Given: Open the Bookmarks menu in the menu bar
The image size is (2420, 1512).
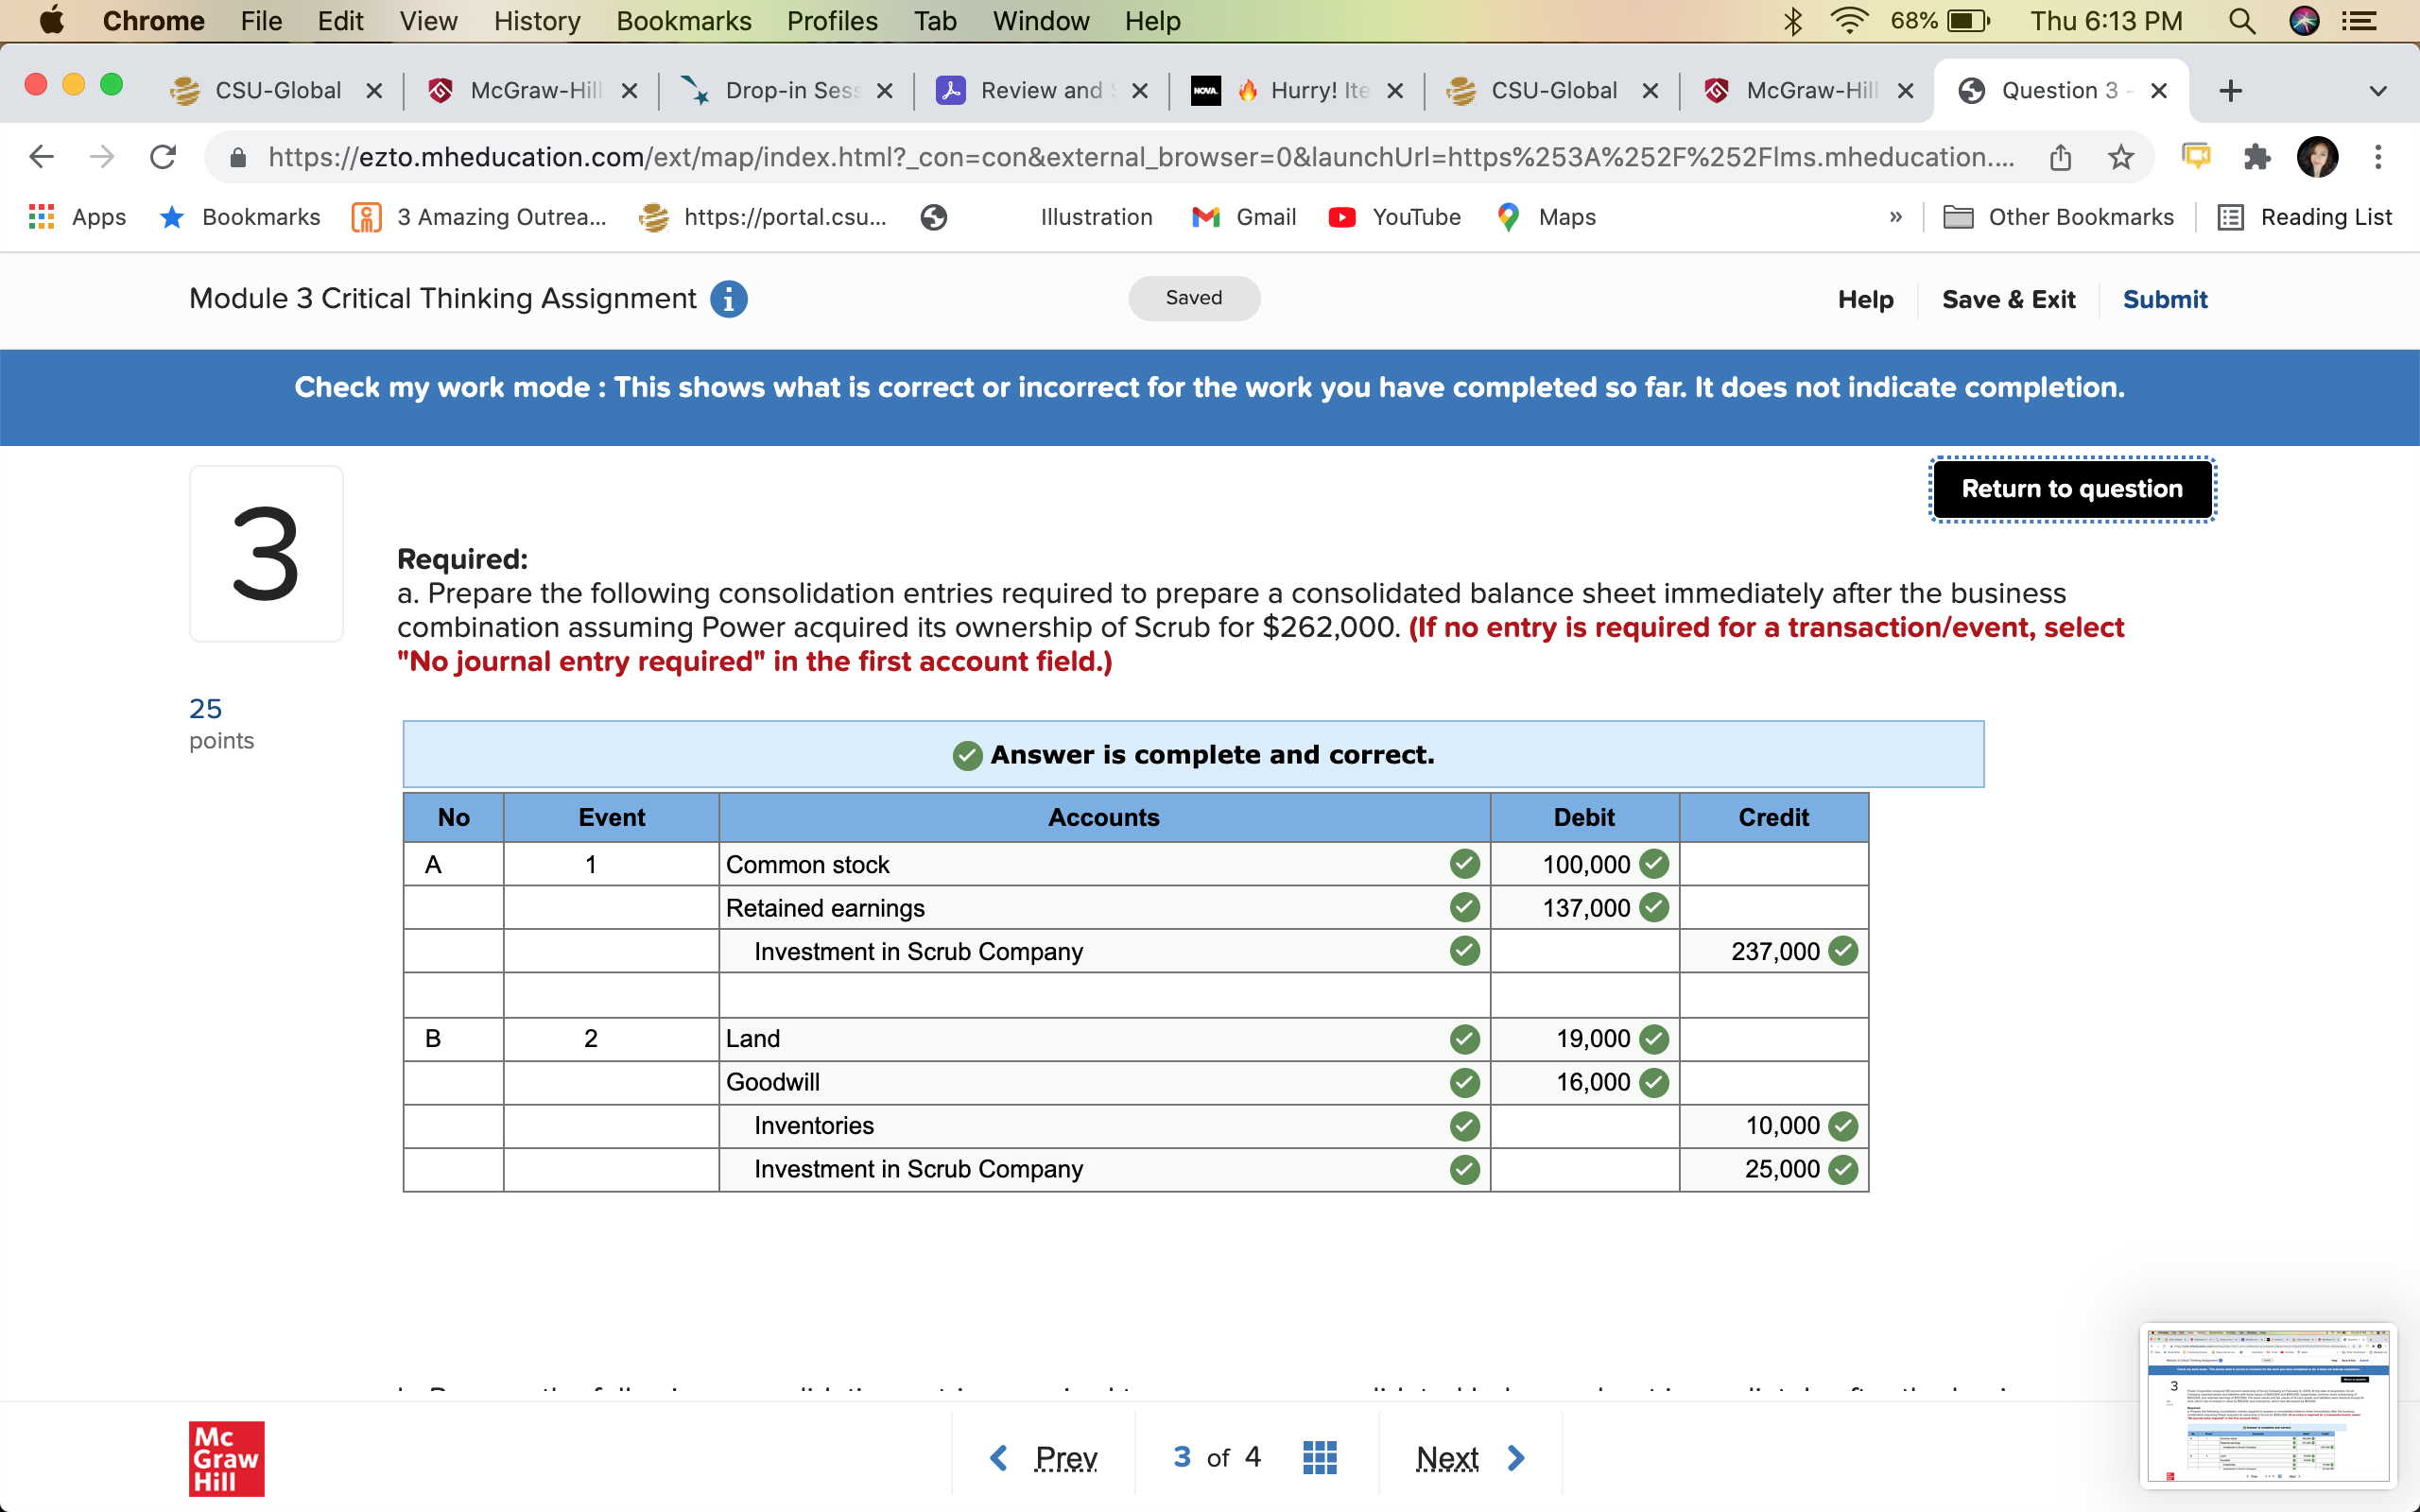Looking at the screenshot, I should [683, 20].
